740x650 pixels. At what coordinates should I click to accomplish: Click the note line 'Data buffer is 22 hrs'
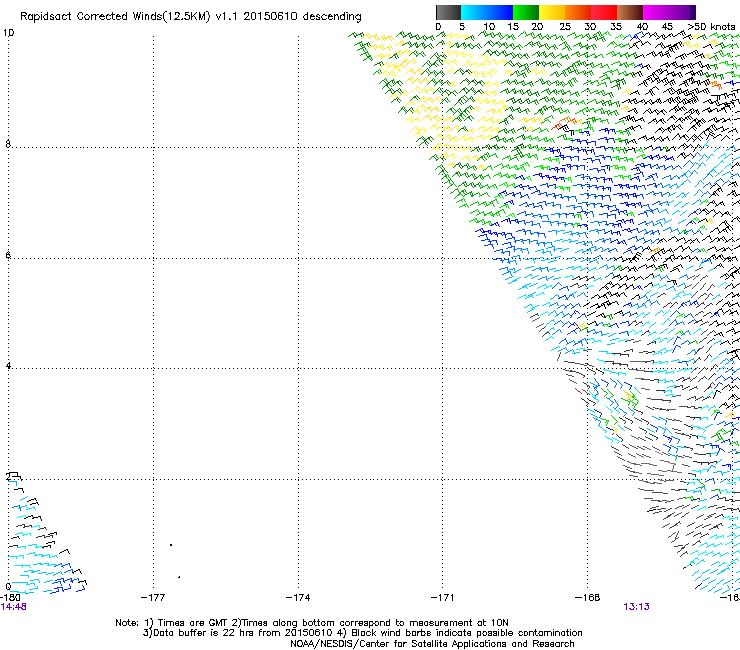362,633
